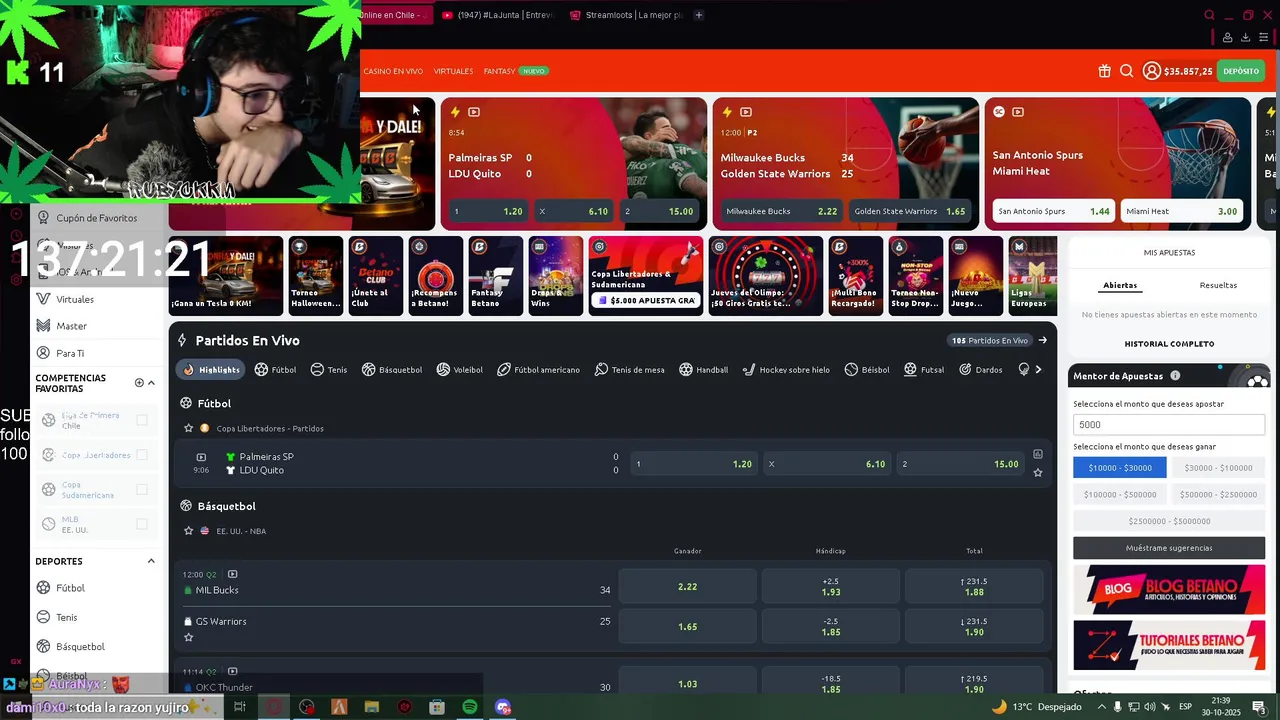Select Hockey sobre hielo filter
The width and height of the screenshot is (1280, 720).
click(x=786, y=369)
